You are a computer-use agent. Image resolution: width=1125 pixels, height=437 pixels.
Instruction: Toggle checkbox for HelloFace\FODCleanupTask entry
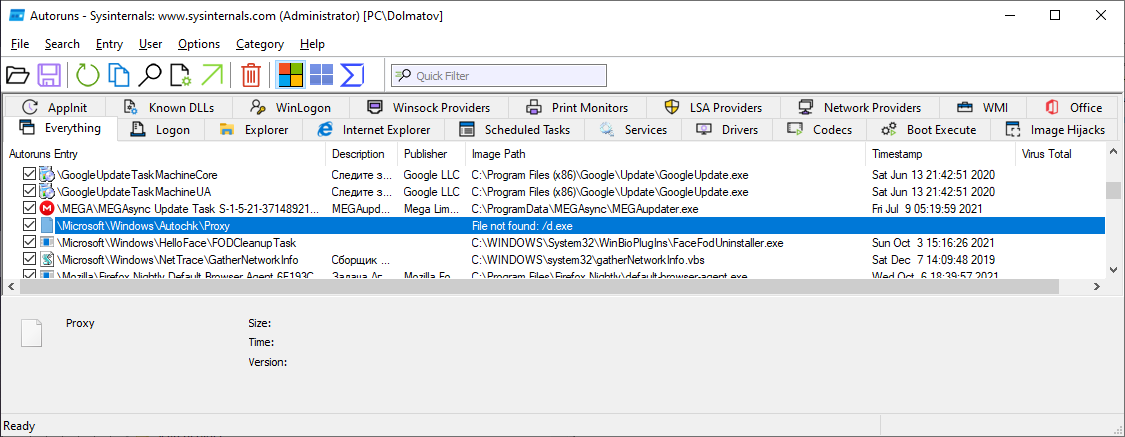pos(29,243)
